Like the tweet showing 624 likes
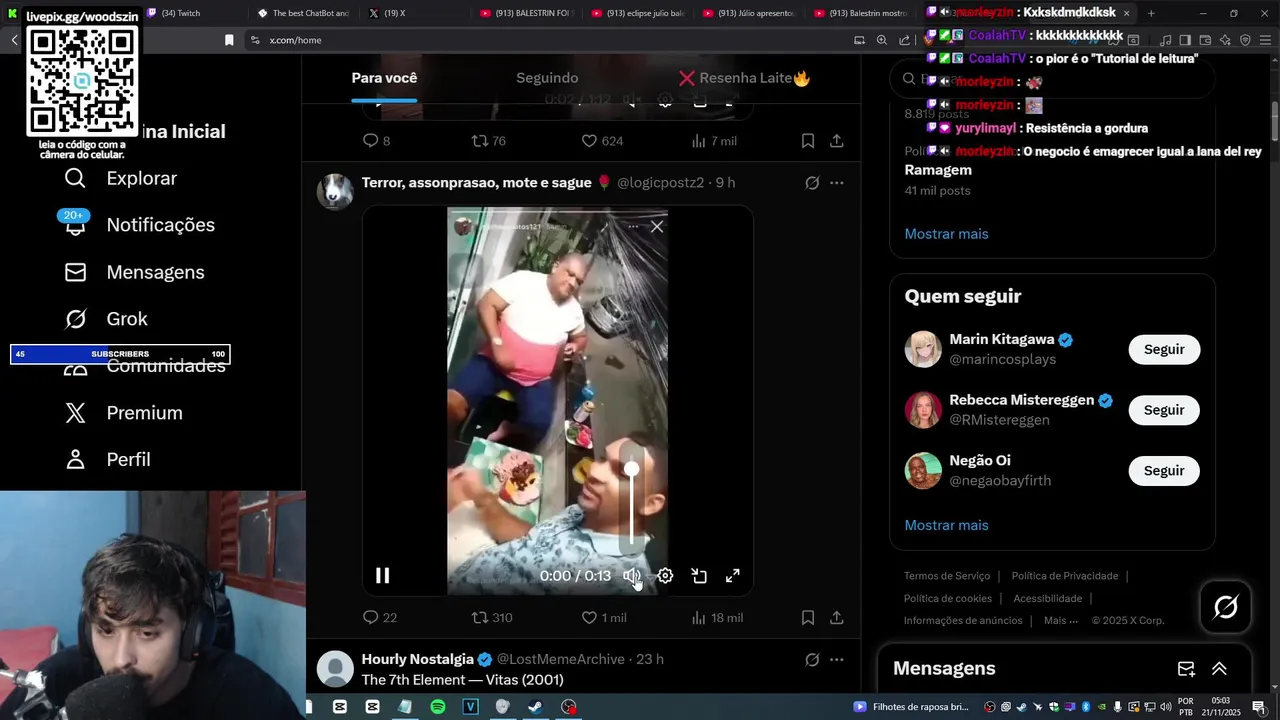 602,141
